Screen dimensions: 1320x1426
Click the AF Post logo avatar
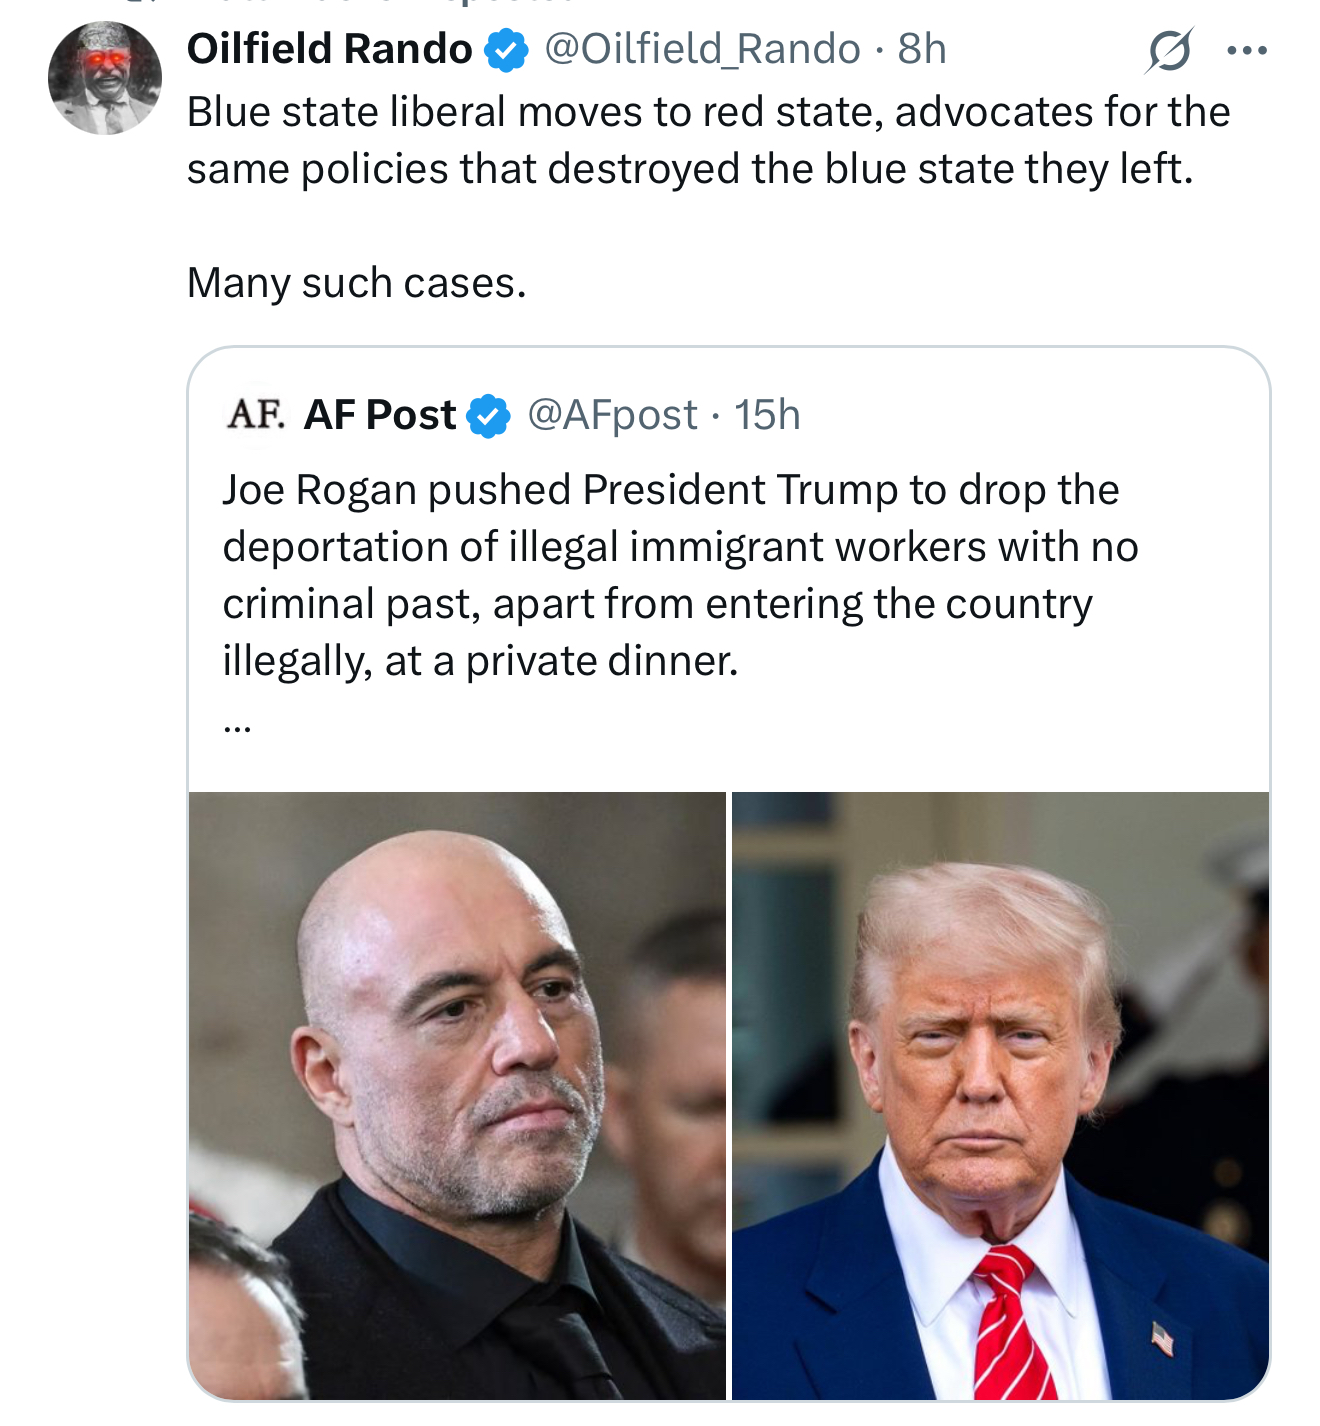(x=255, y=414)
